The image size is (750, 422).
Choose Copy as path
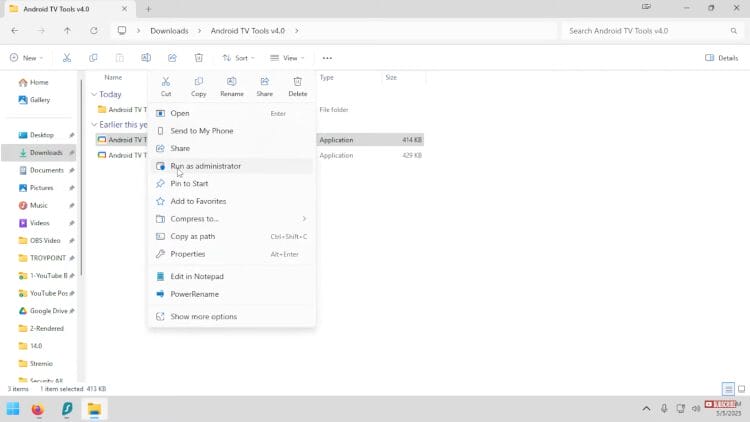tap(232, 236)
